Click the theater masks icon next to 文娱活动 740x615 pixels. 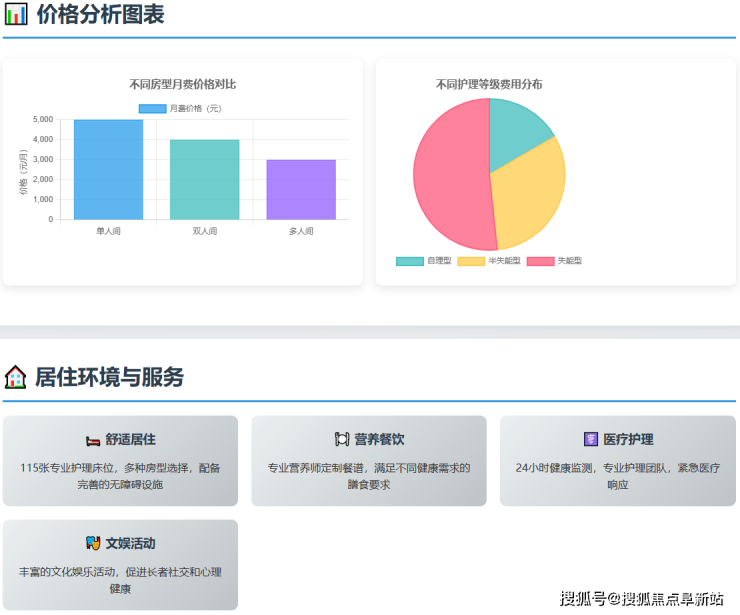click(x=93, y=544)
